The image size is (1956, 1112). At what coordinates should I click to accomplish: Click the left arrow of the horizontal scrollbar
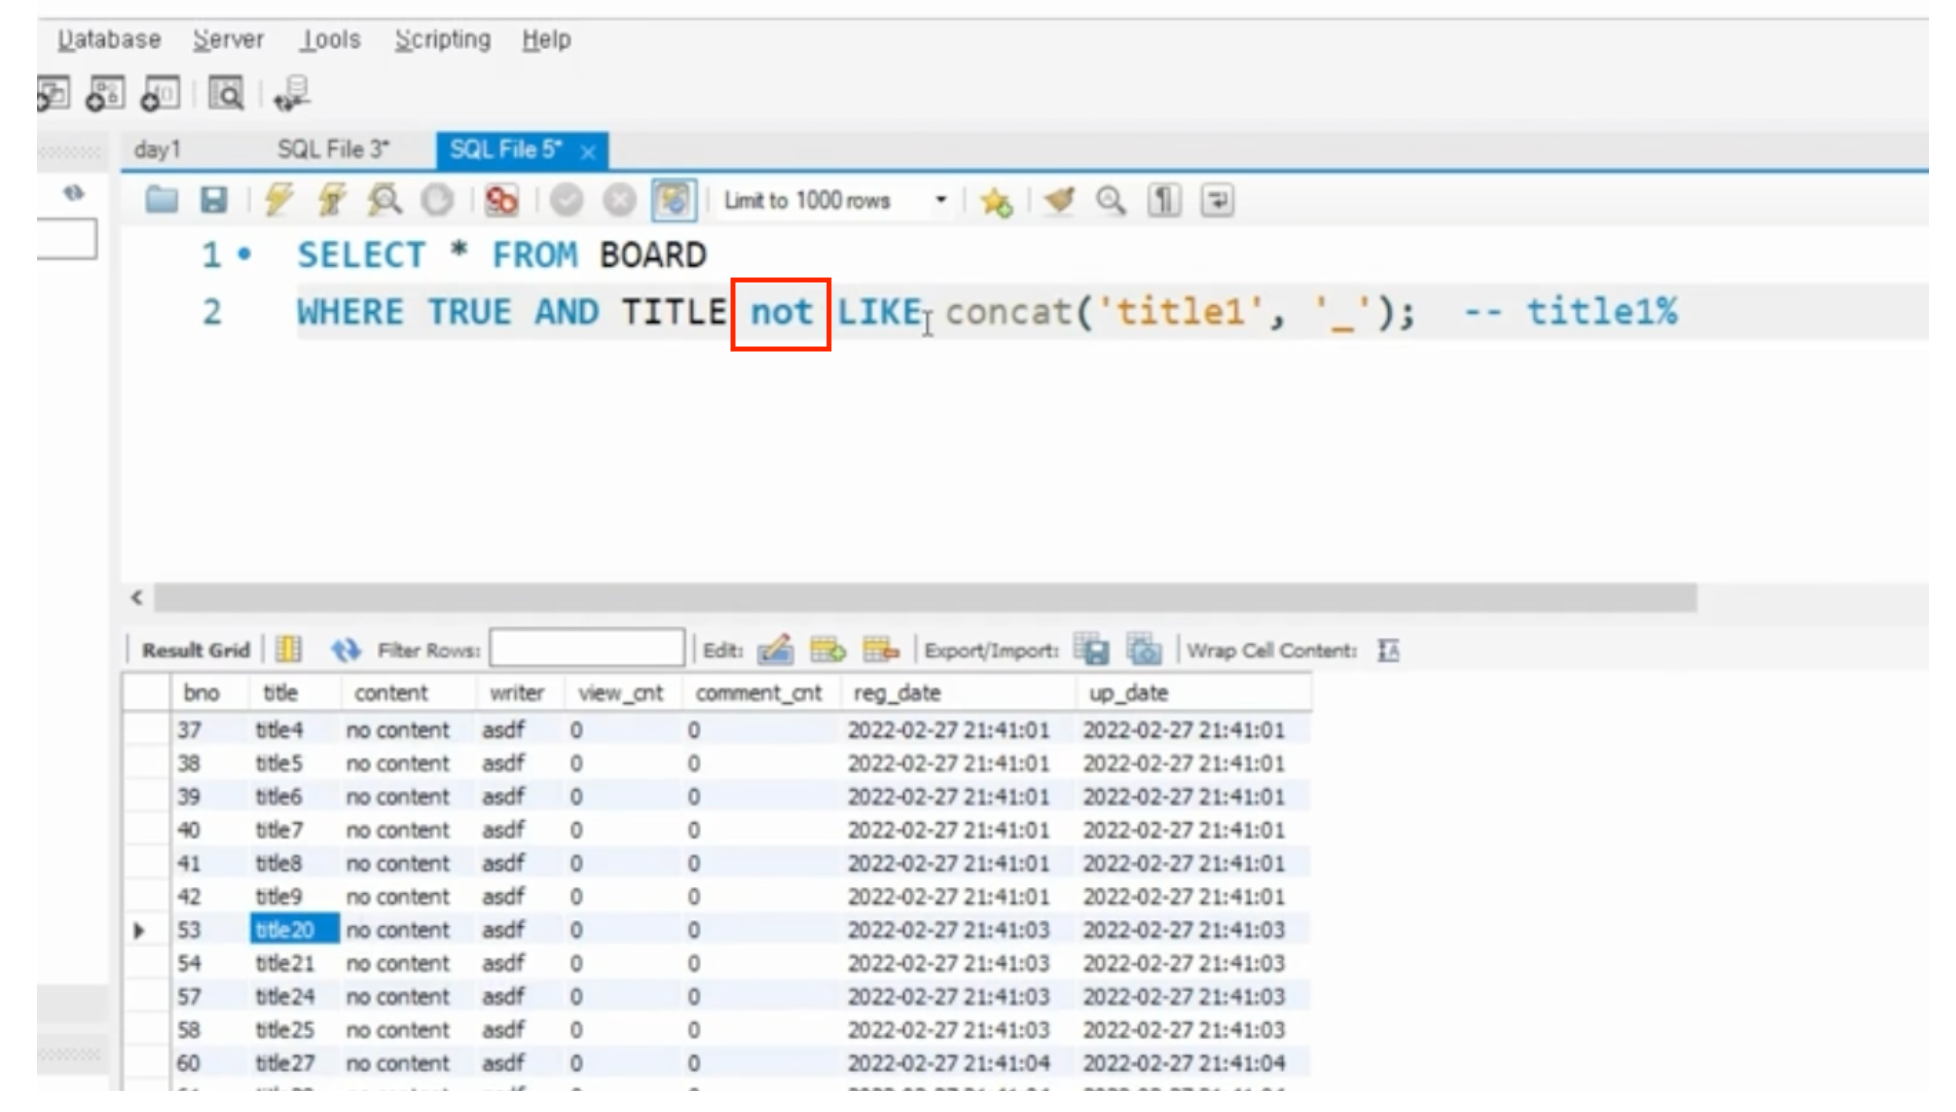[137, 598]
